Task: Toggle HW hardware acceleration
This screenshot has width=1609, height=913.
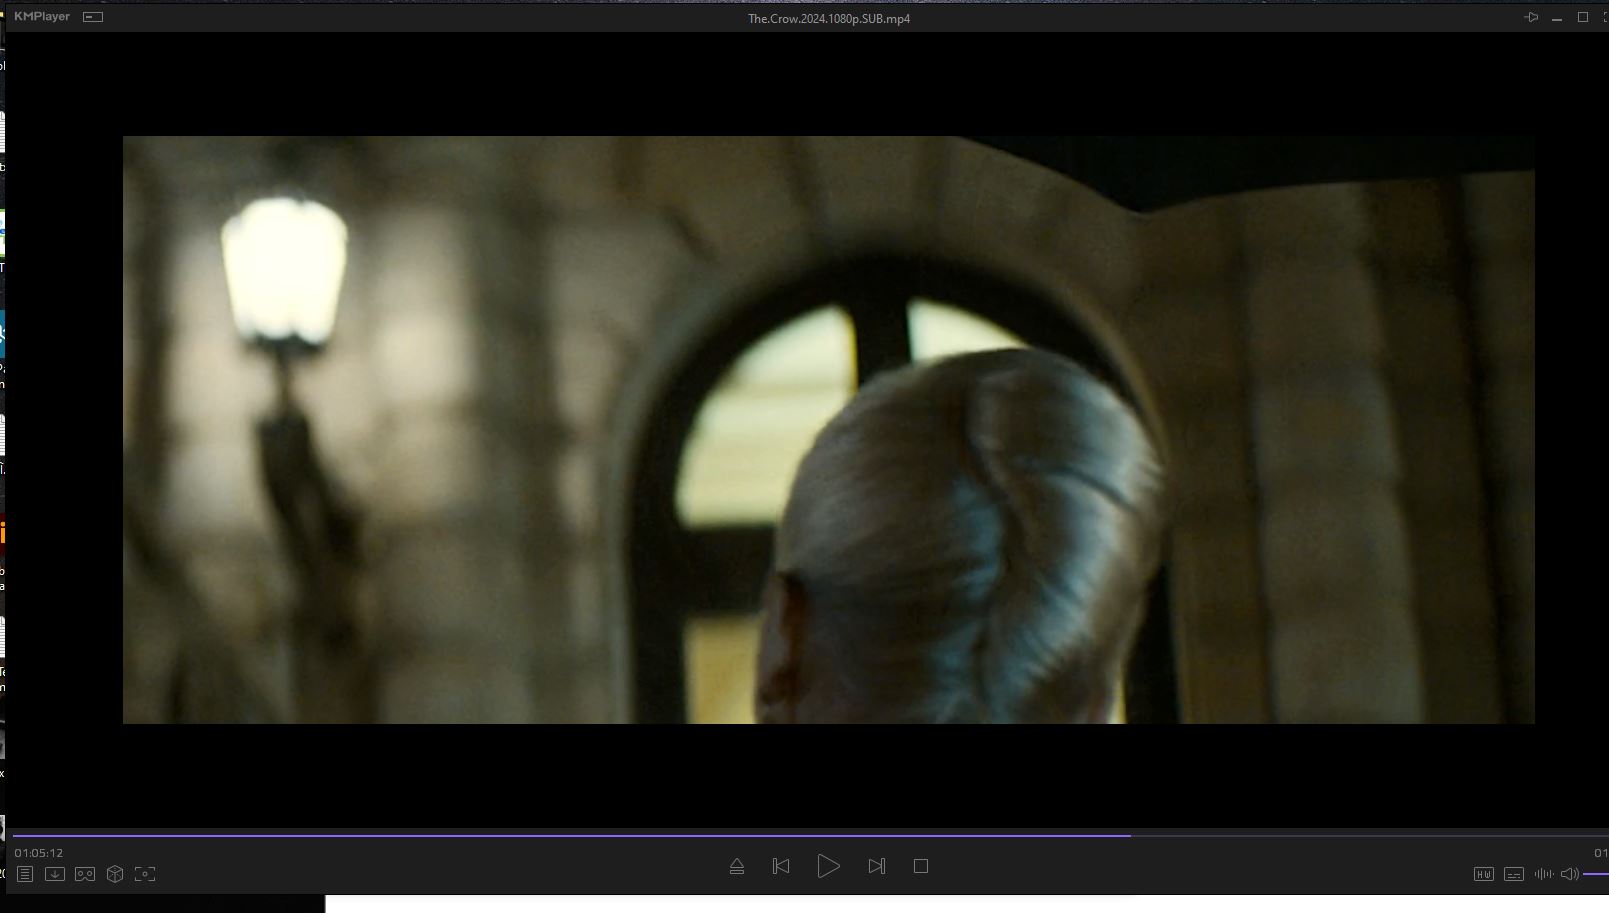Action: (1484, 874)
